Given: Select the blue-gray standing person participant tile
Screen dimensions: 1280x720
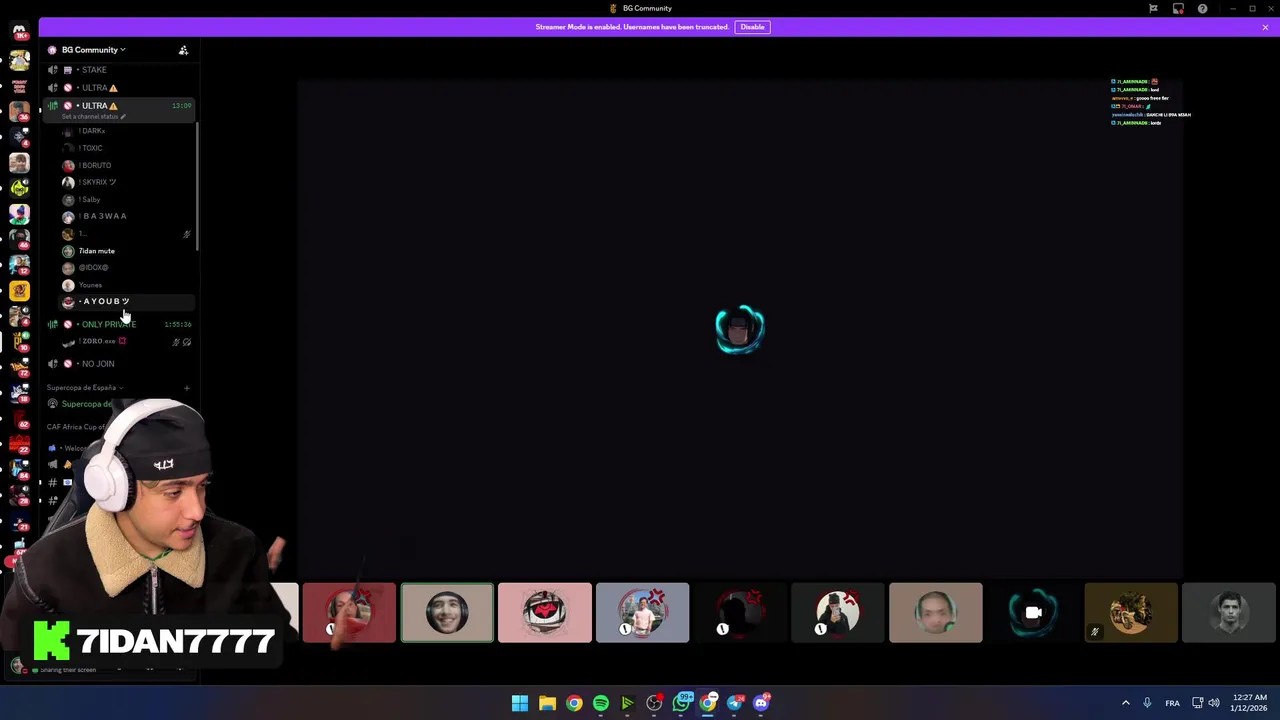Looking at the screenshot, I should [642, 613].
